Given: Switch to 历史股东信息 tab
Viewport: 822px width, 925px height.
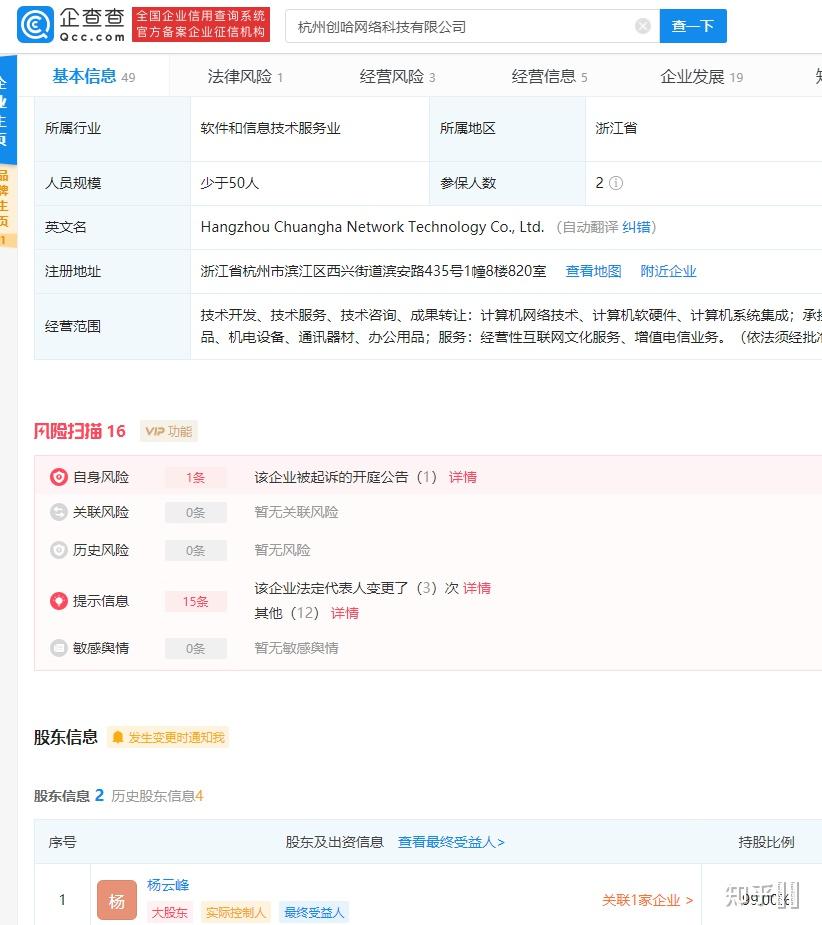Looking at the screenshot, I should click(157, 796).
